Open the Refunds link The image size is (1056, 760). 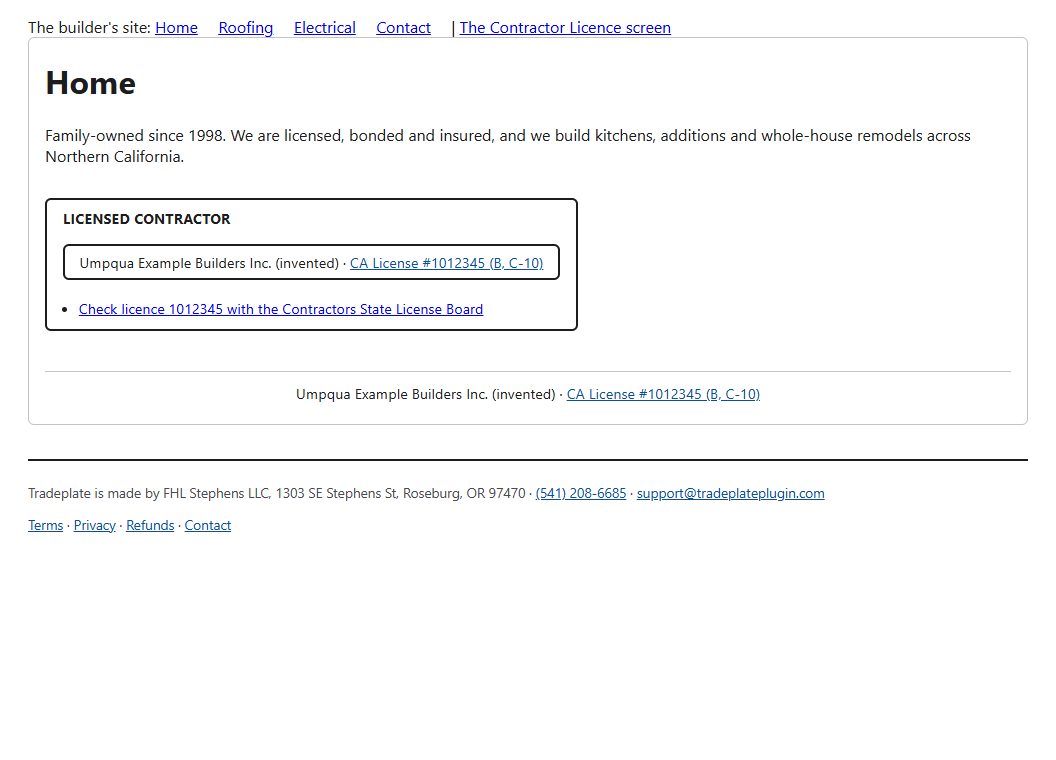(x=150, y=526)
